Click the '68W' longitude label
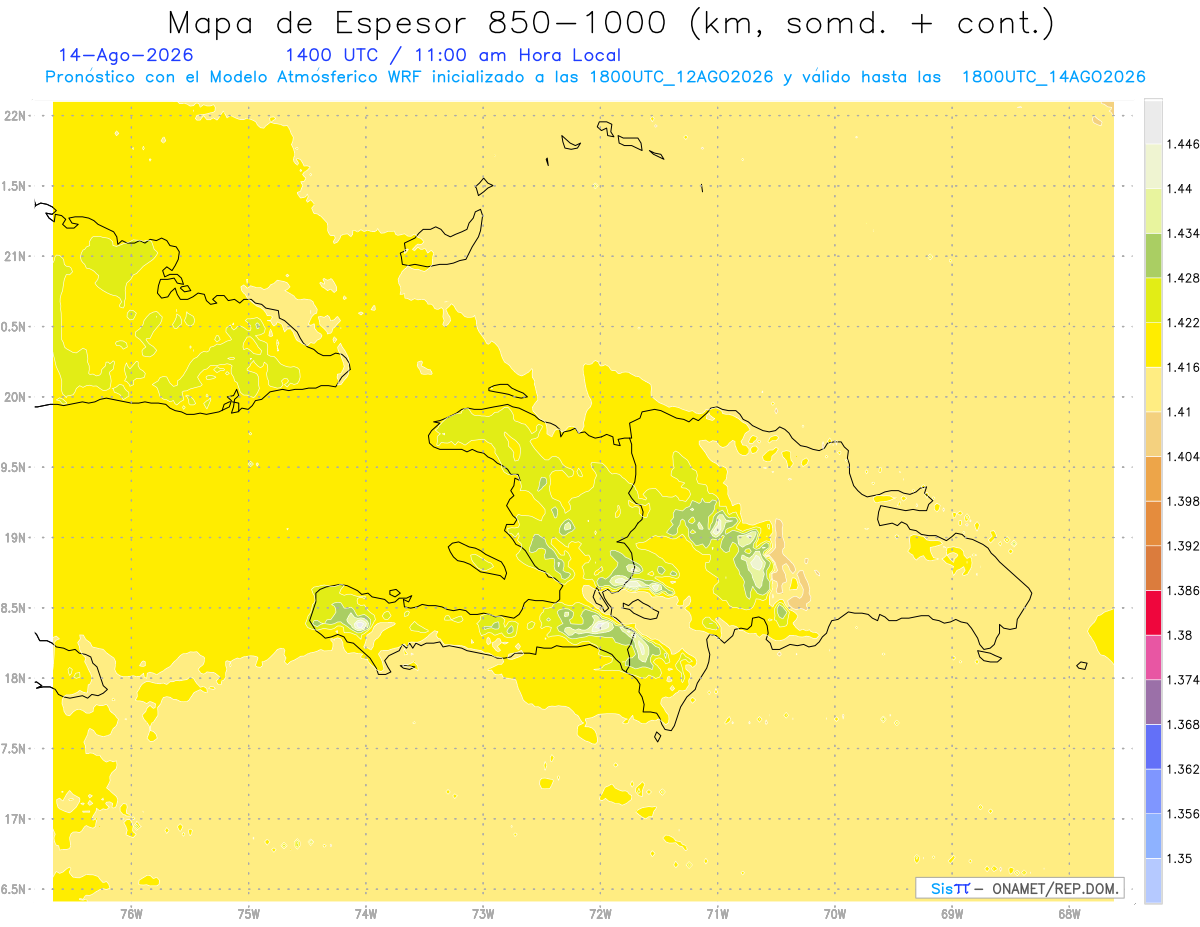This screenshot has width=1200, height=927. (1069, 914)
